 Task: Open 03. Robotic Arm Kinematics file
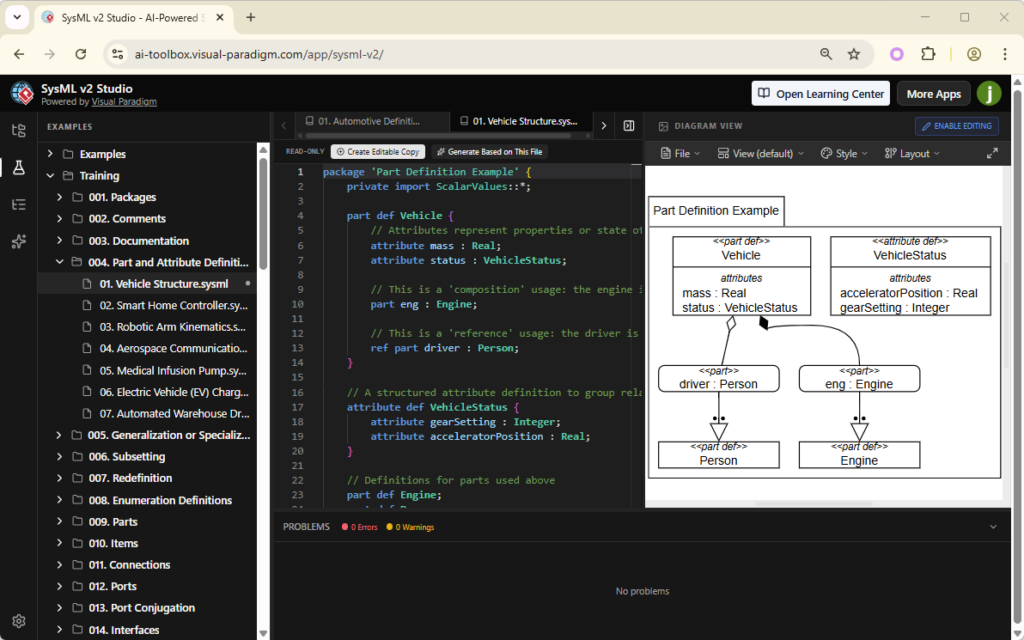[173, 327]
